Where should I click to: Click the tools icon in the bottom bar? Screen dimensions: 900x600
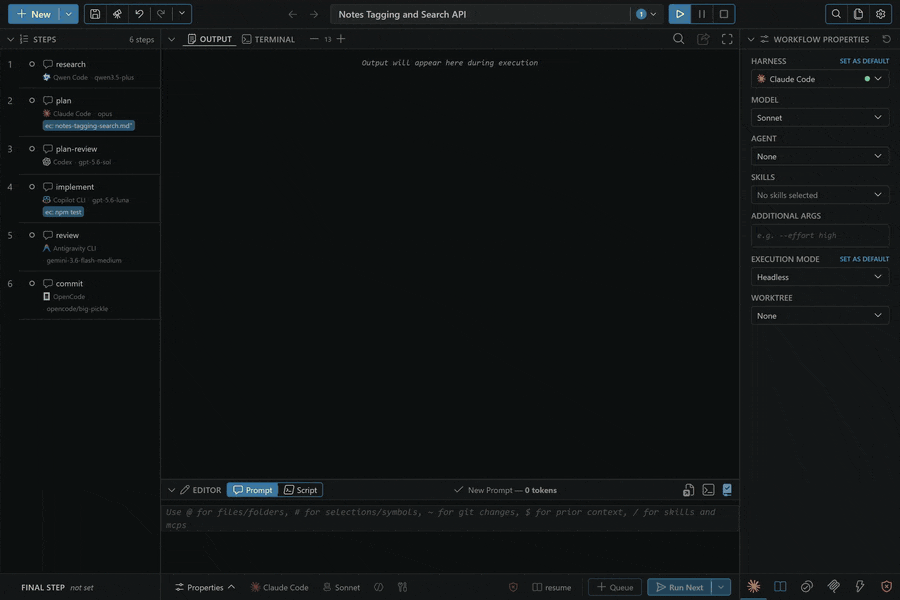[x=402, y=587]
